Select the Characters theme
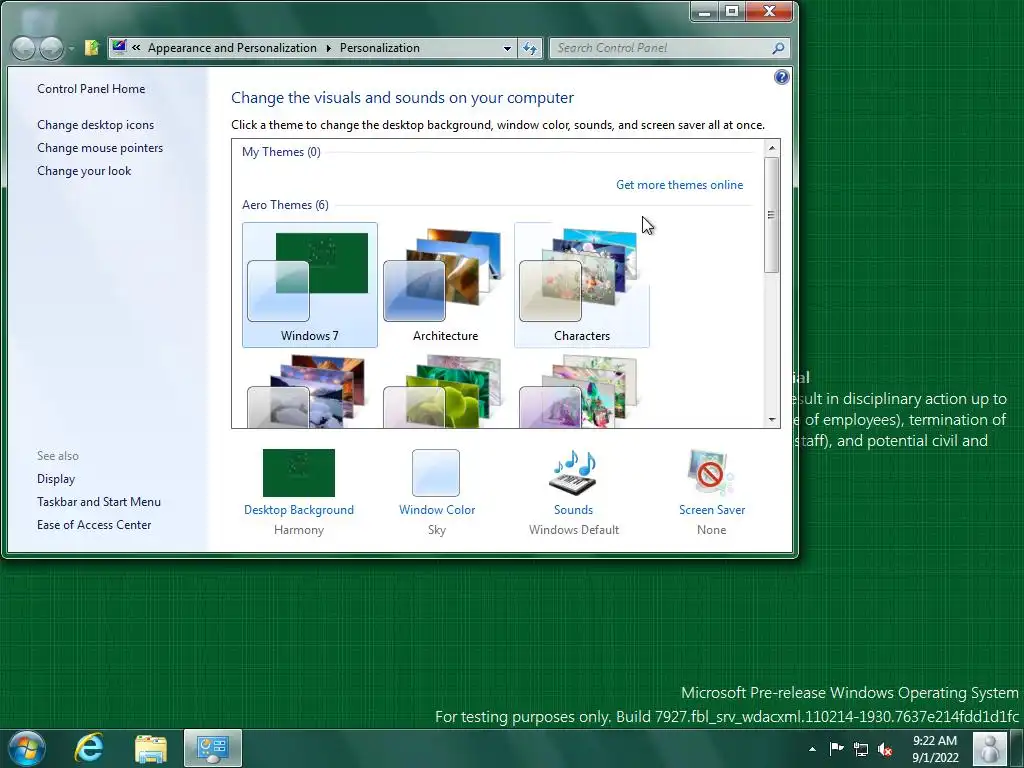Screen dimensions: 1024x768 [581, 285]
